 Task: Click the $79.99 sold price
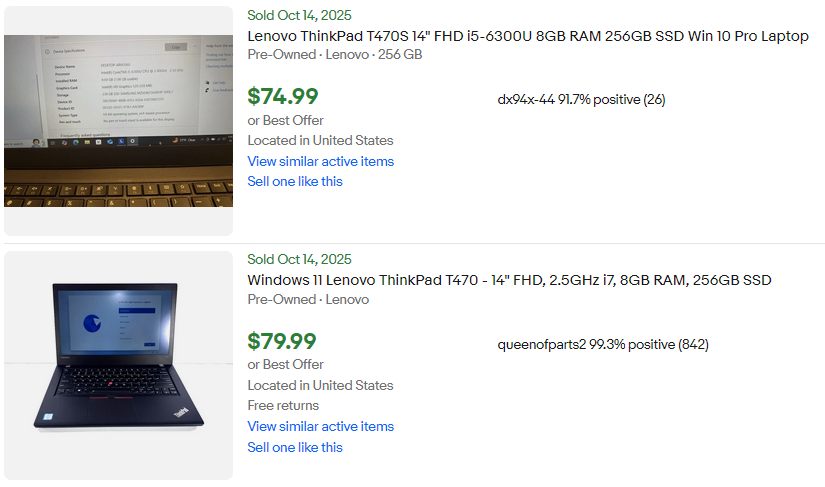coord(283,342)
